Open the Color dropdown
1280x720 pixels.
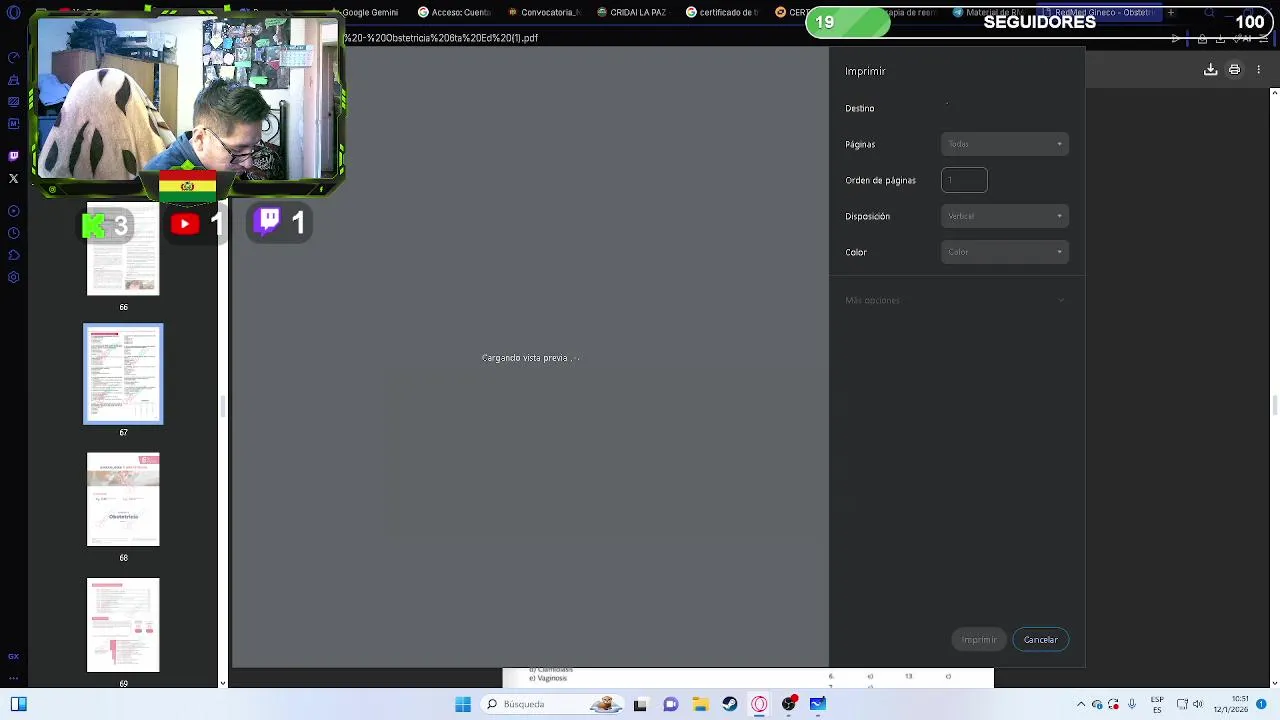(1005, 252)
